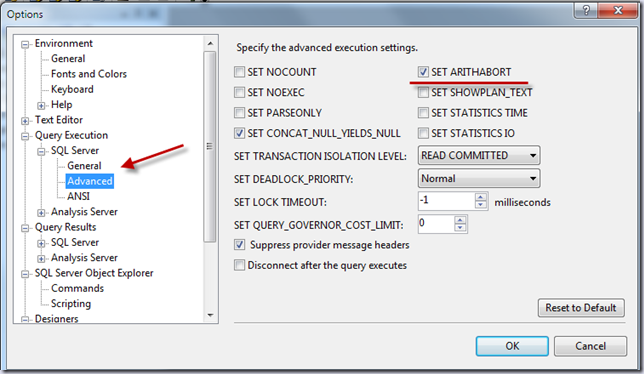The width and height of the screenshot is (644, 374).
Task: Enable SET SHOWPLAN_TEXT checkbox
Action: pyautogui.click(x=423, y=92)
